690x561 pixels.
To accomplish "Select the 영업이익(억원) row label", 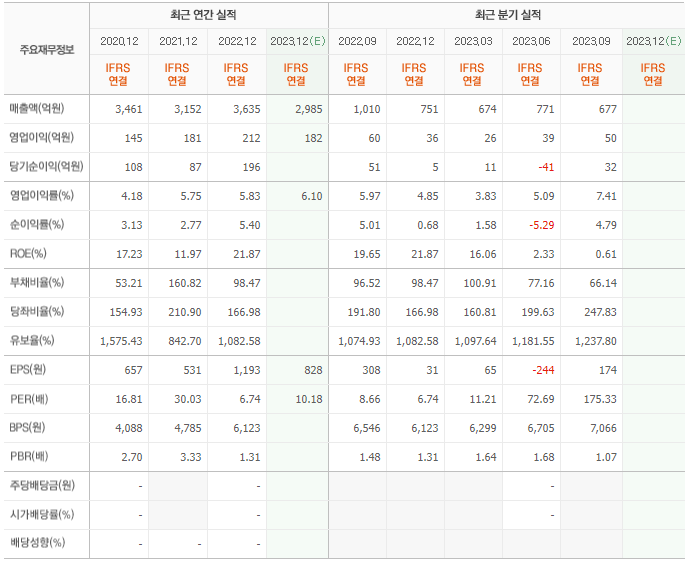I will (41, 137).
